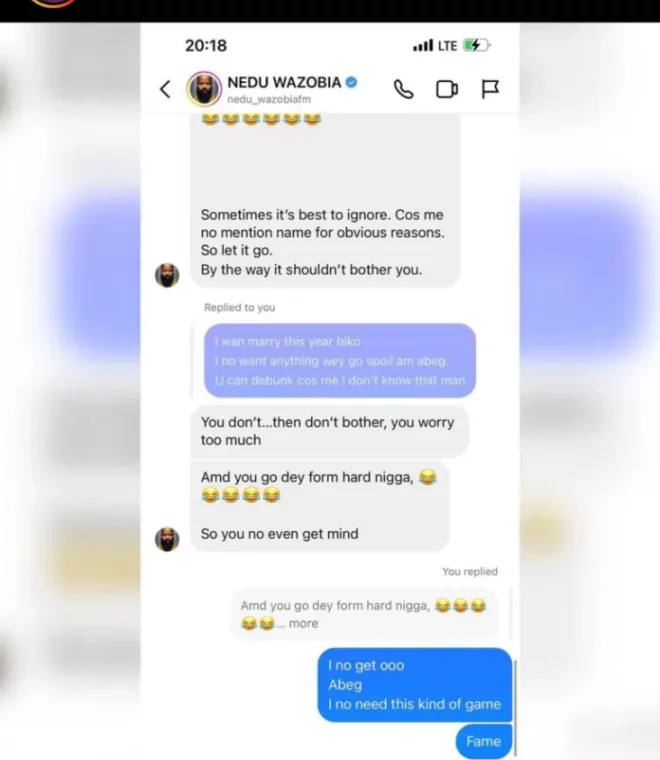Screen dimensions: 660x760
Task: Tap the flag icon in header
Action: (x=490, y=89)
